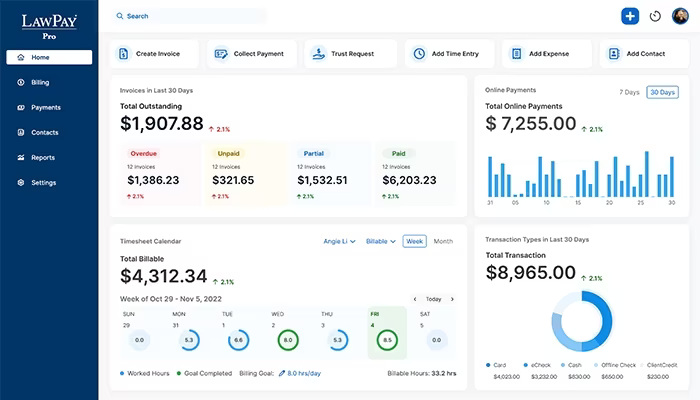The height and width of the screenshot is (400, 700).
Task: Expand the Billable filter dropdown
Action: [381, 241]
